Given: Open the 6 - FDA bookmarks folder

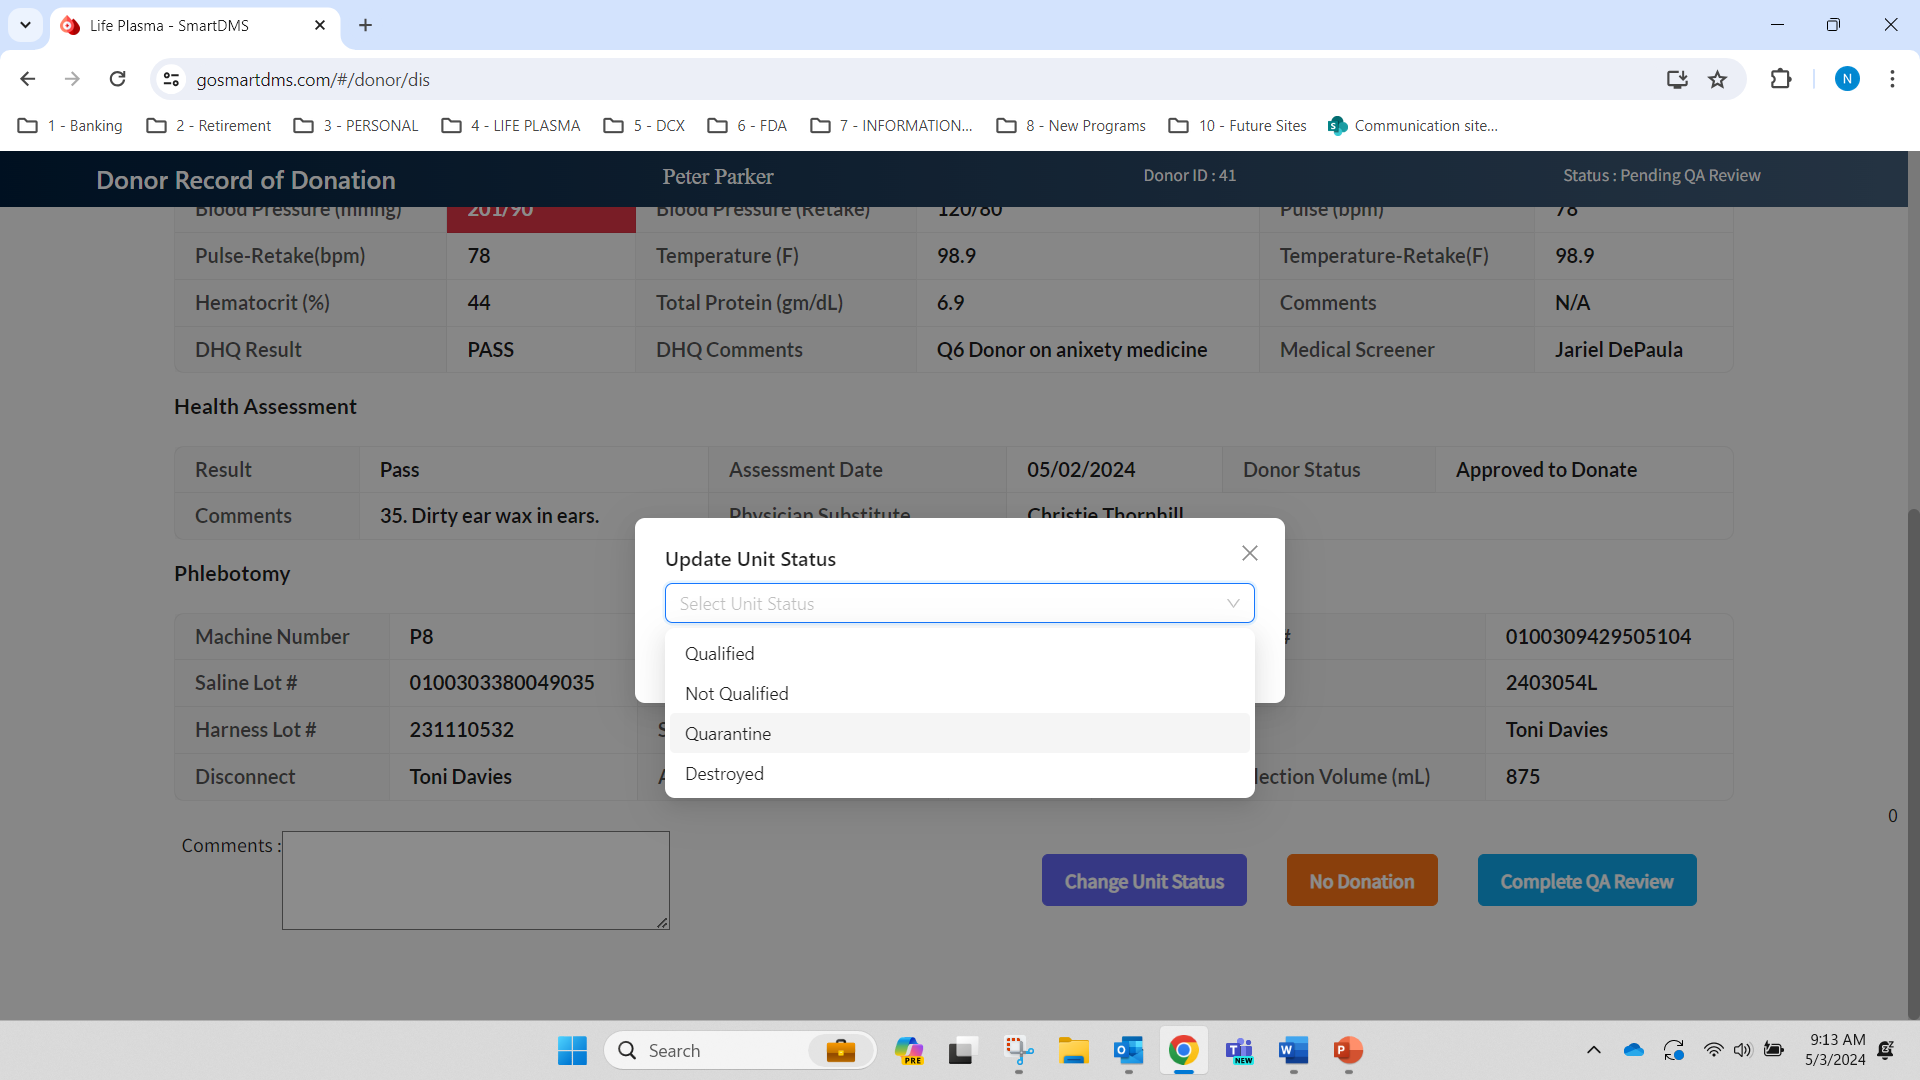Looking at the screenshot, I should coord(746,125).
